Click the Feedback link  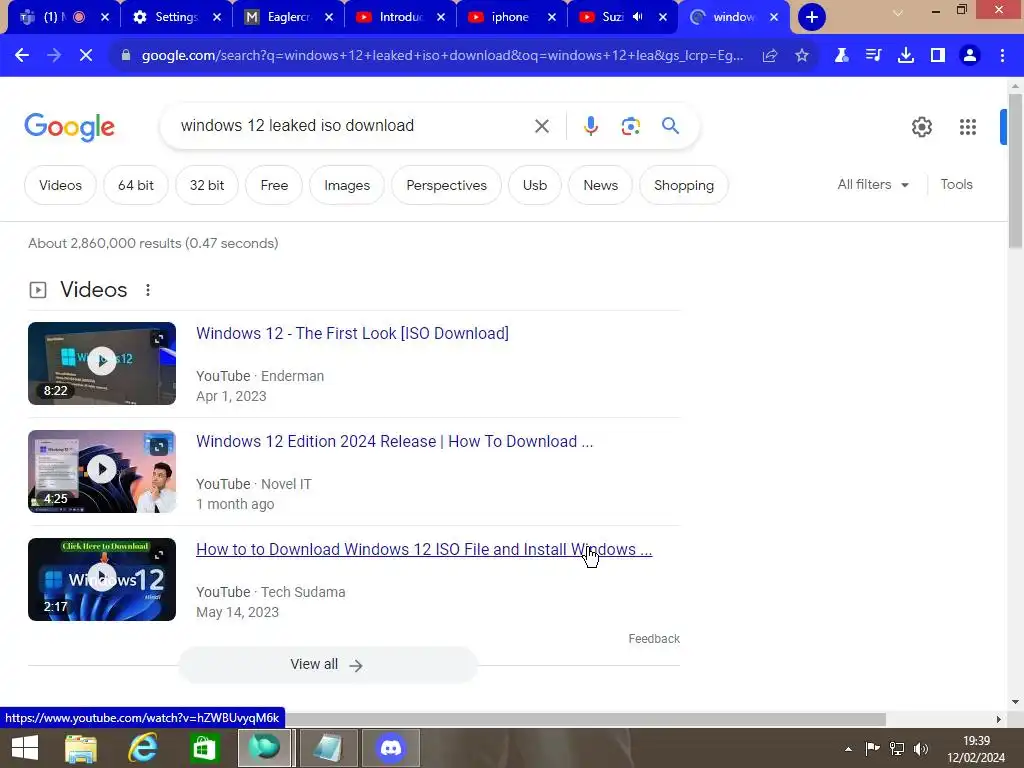tap(654, 639)
